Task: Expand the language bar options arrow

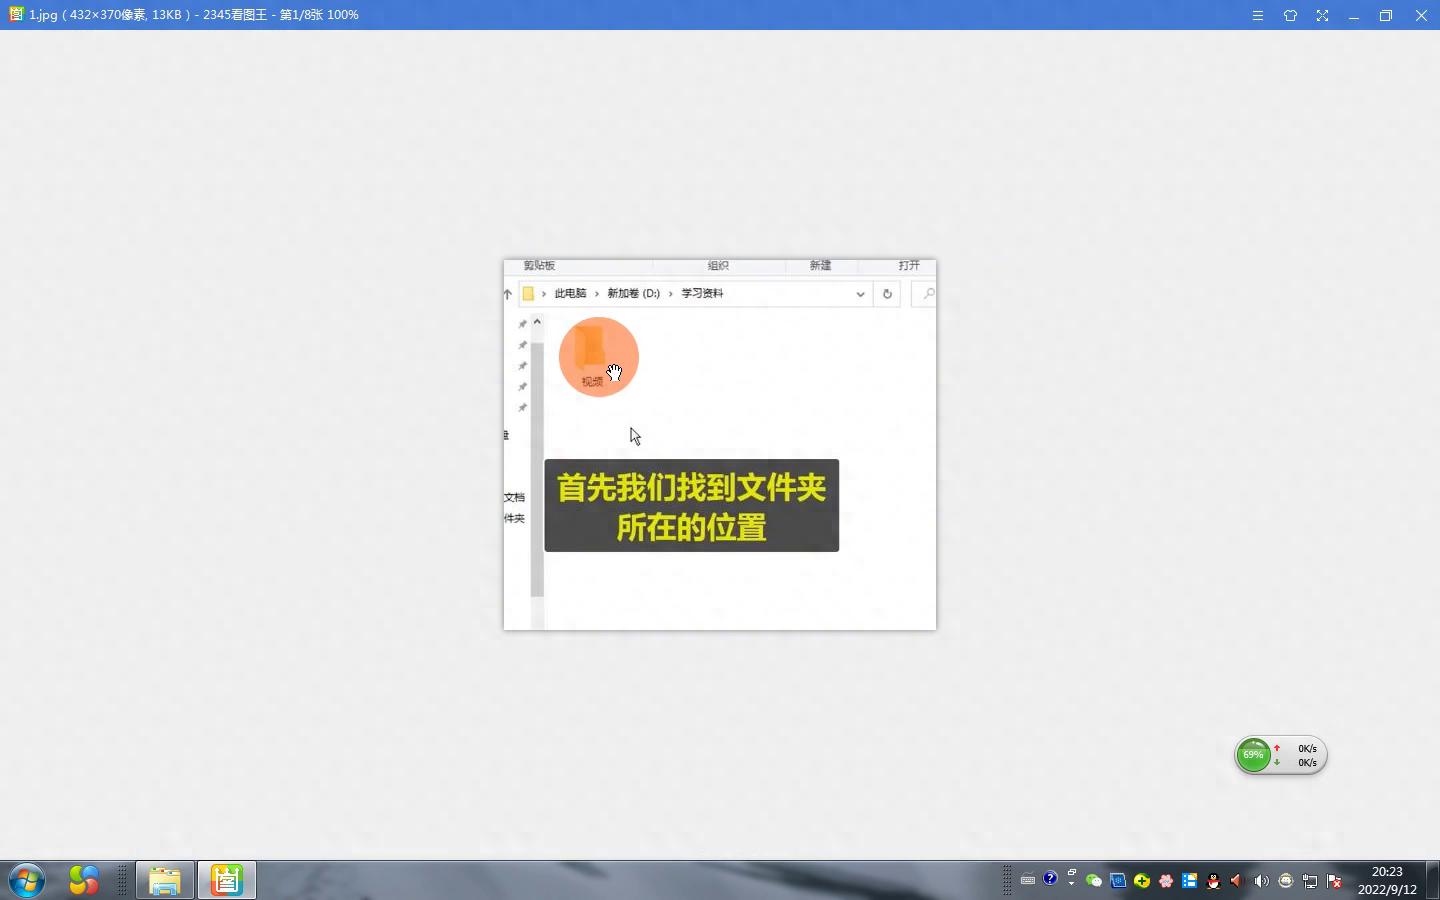Action: point(1071,883)
